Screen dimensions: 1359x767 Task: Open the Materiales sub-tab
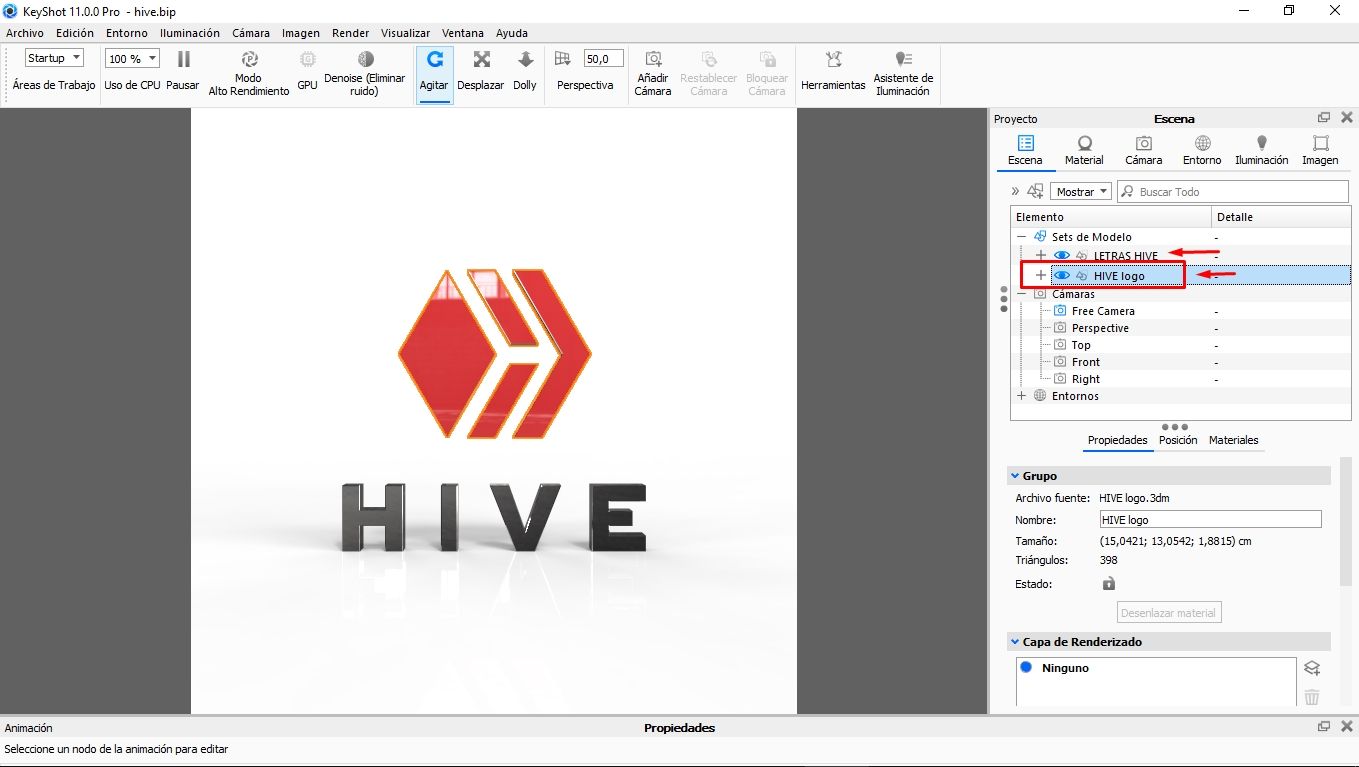pyautogui.click(x=1233, y=440)
